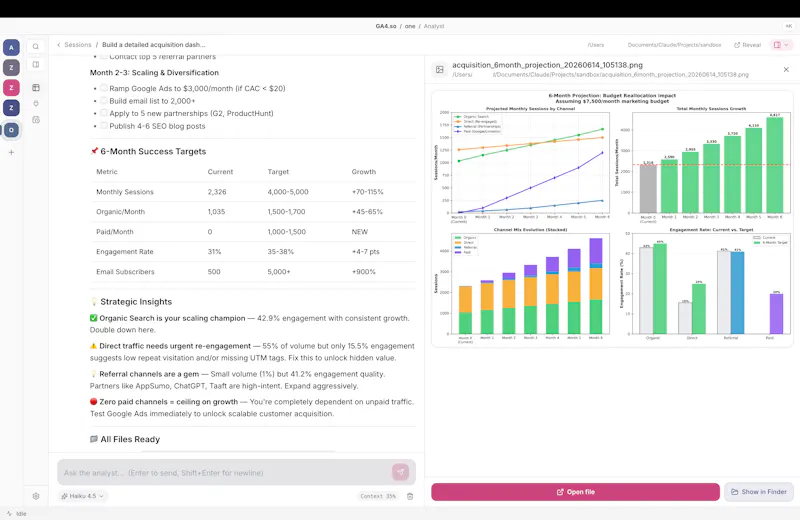Open the command palette ⌘K button
Screen dimensions: 800x520
(789, 26)
